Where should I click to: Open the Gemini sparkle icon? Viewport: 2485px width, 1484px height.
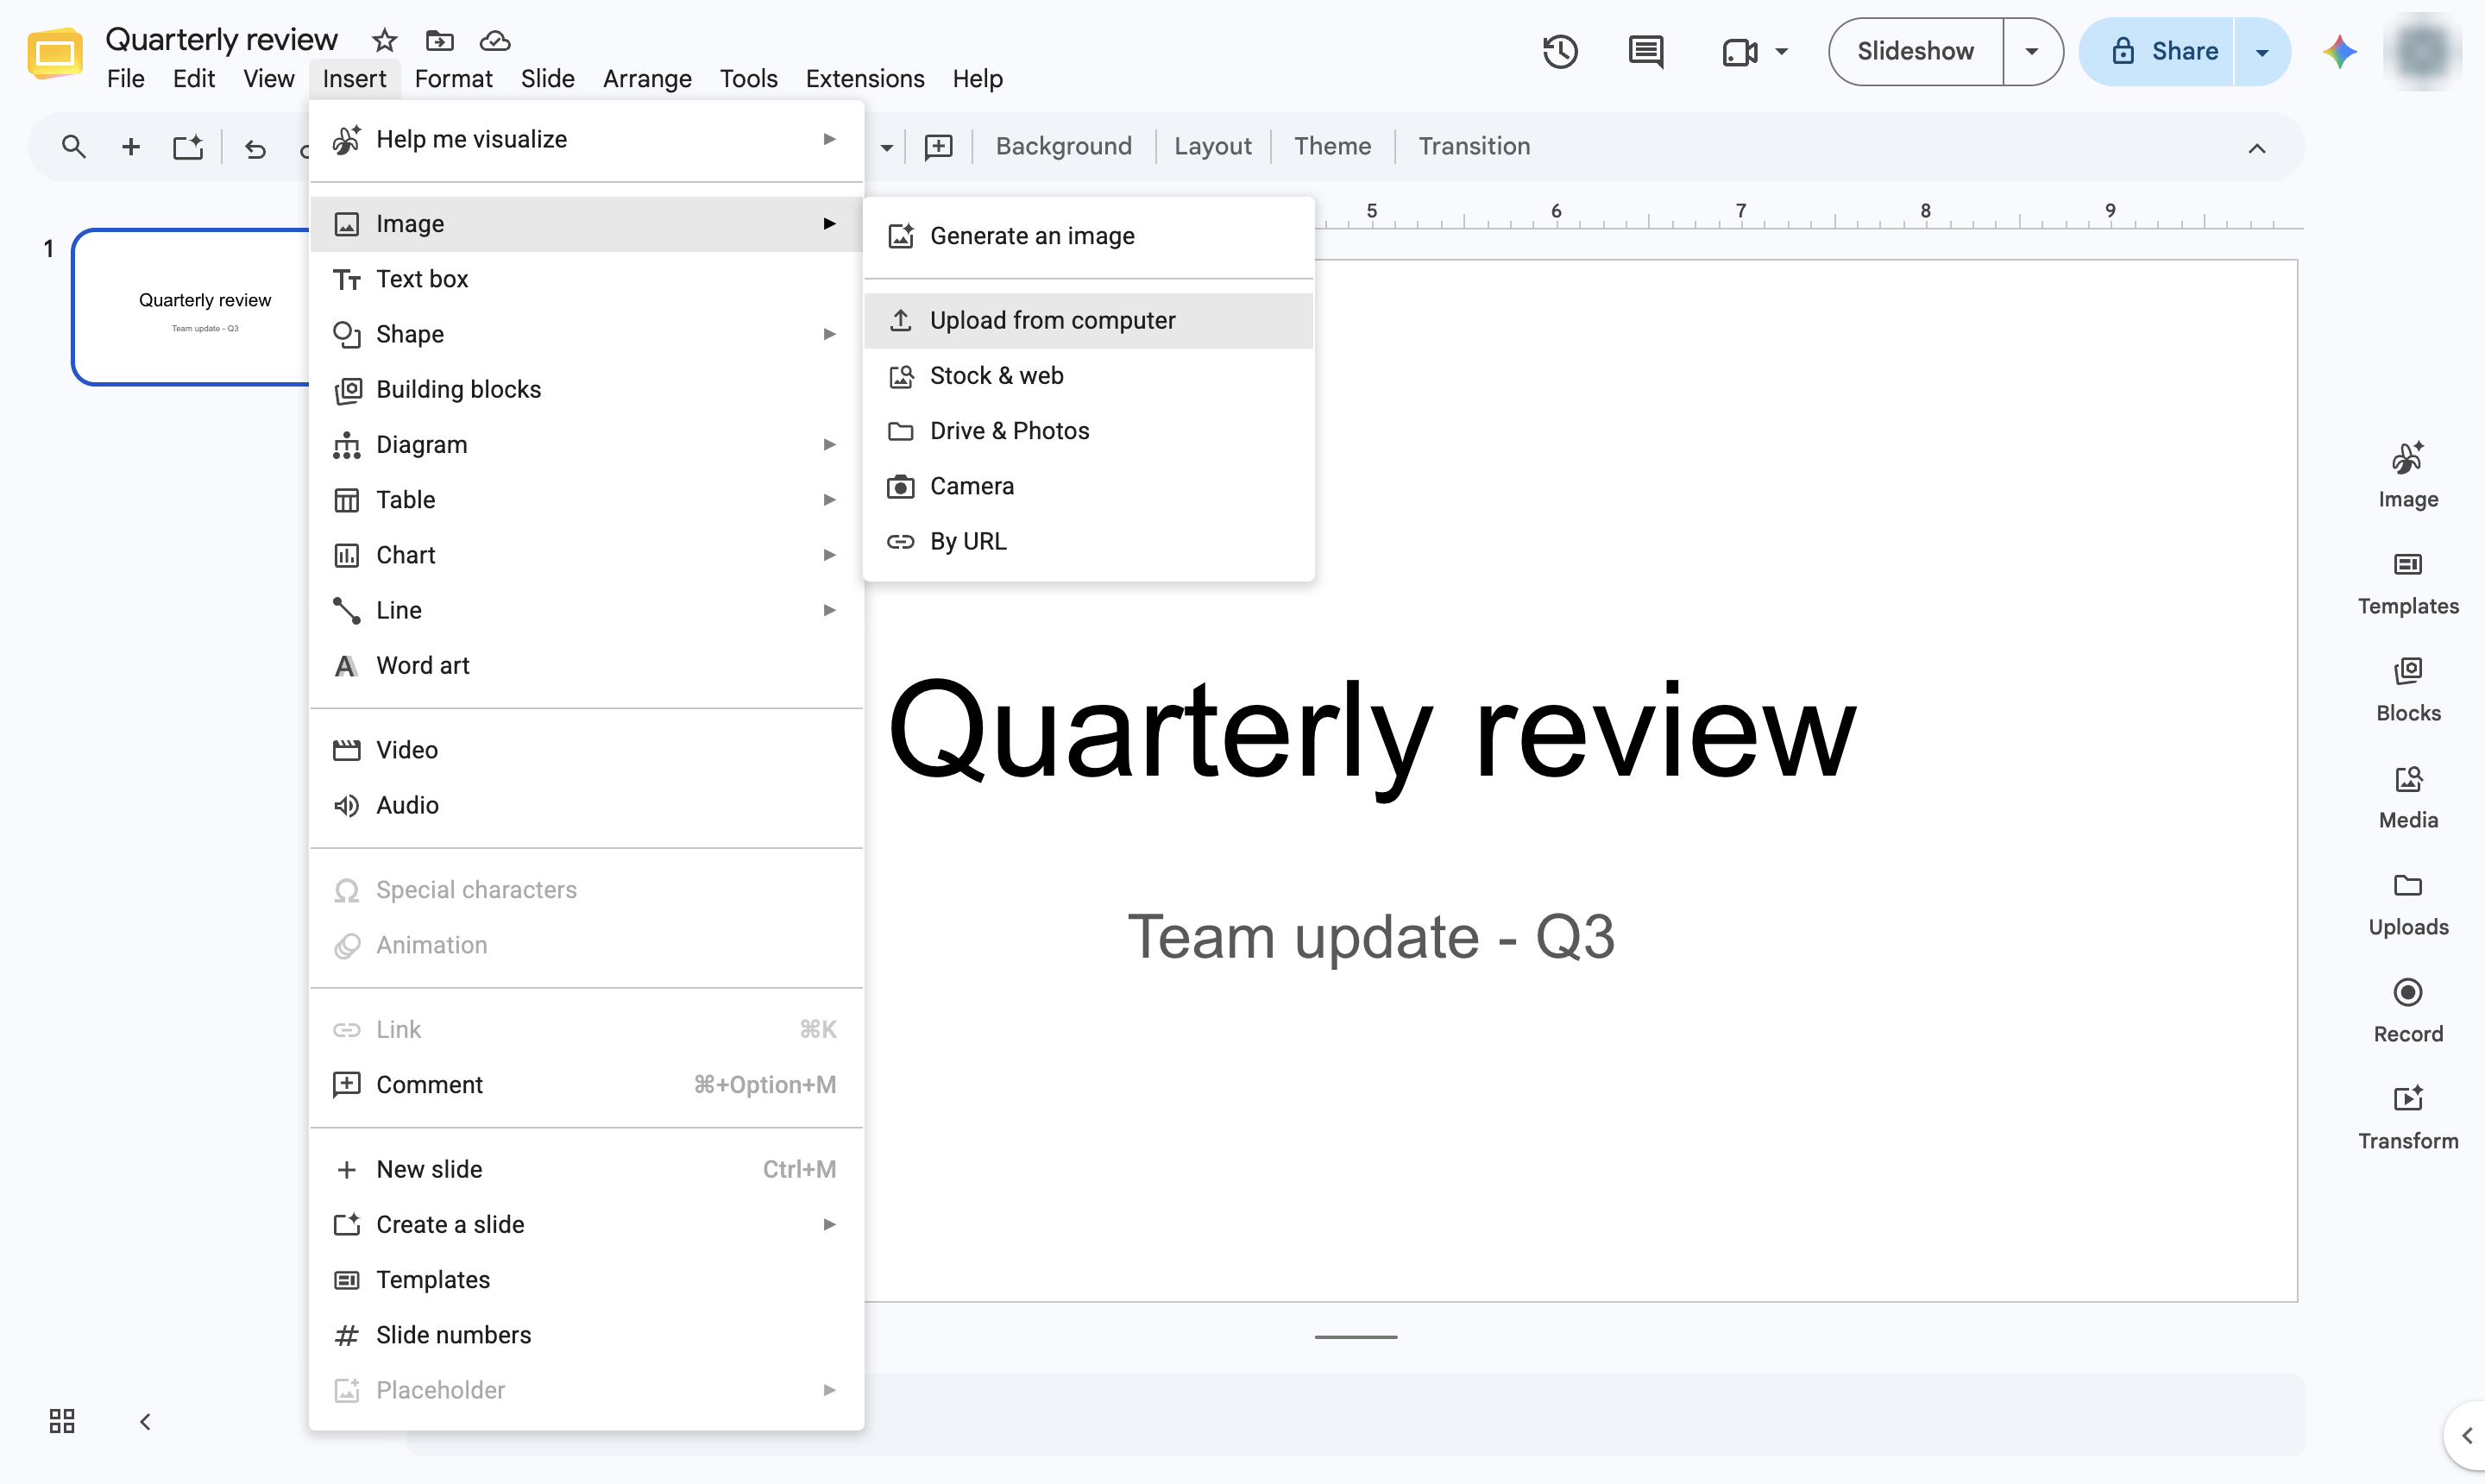(x=2339, y=51)
